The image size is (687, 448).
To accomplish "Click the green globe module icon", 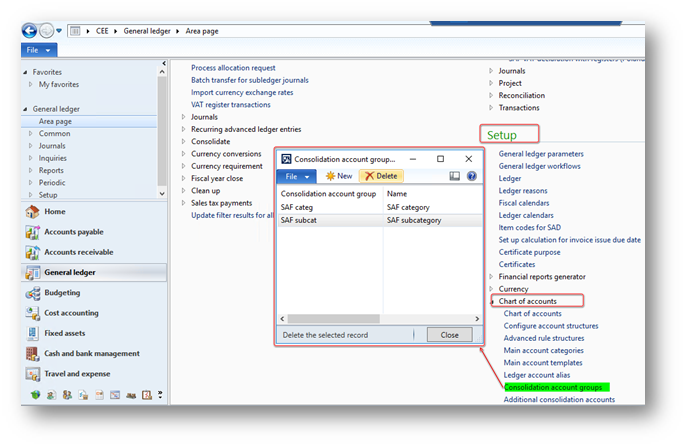I will [35, 395].
